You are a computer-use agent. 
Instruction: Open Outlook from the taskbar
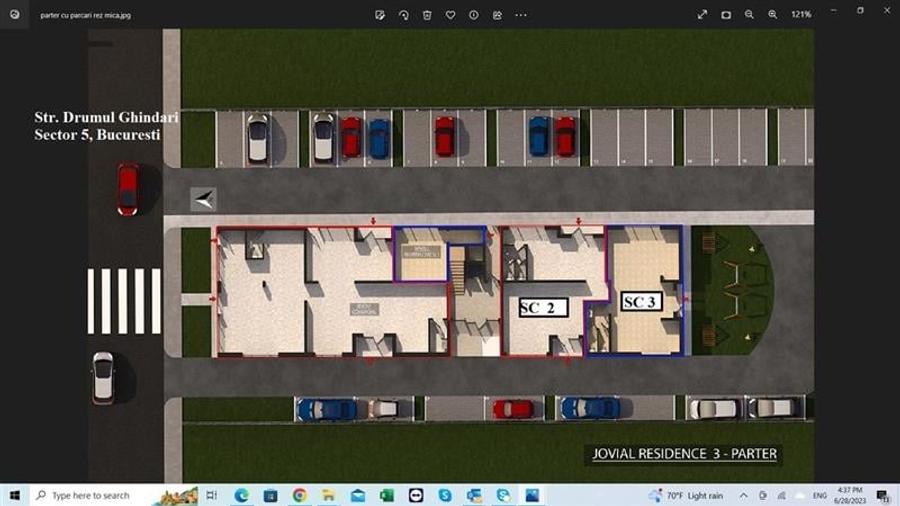pos(474,495)
